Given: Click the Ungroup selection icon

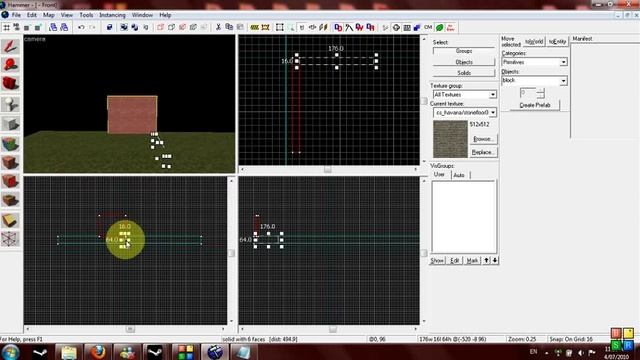Looking at the screenshot, I should pyautogui.click(x=134, y=27).
